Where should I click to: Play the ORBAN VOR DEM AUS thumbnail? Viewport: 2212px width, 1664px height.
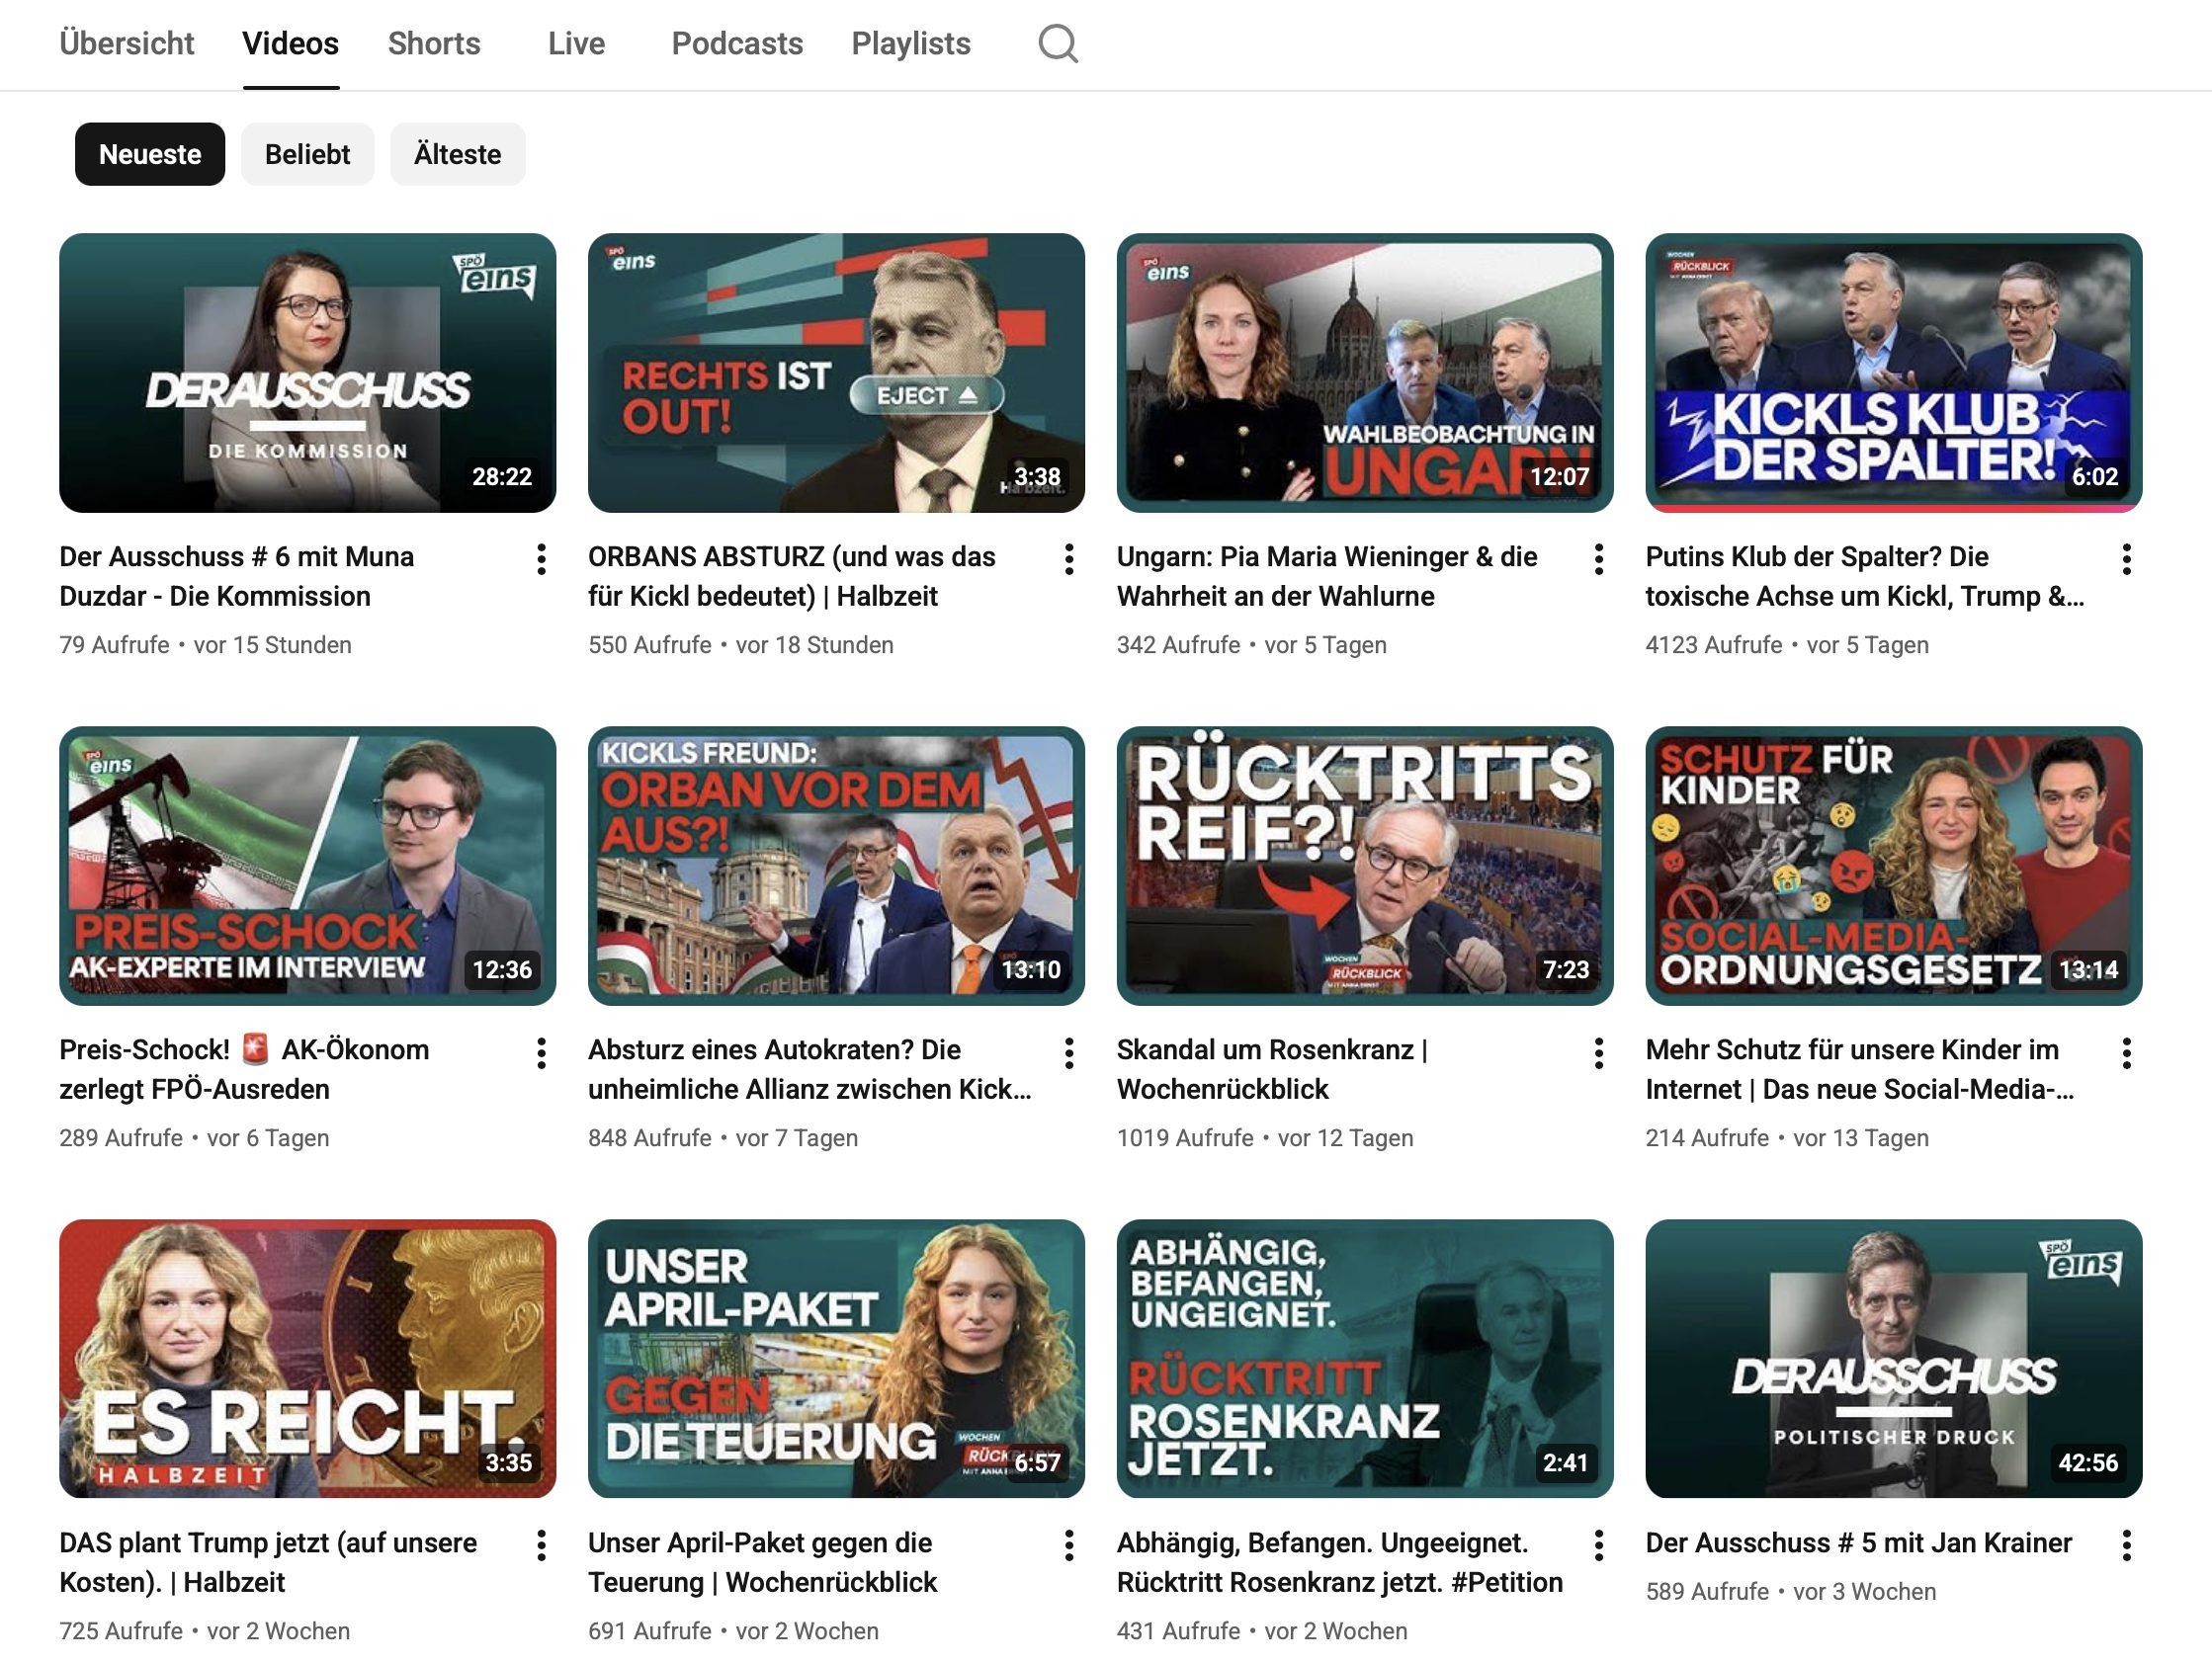836,866
